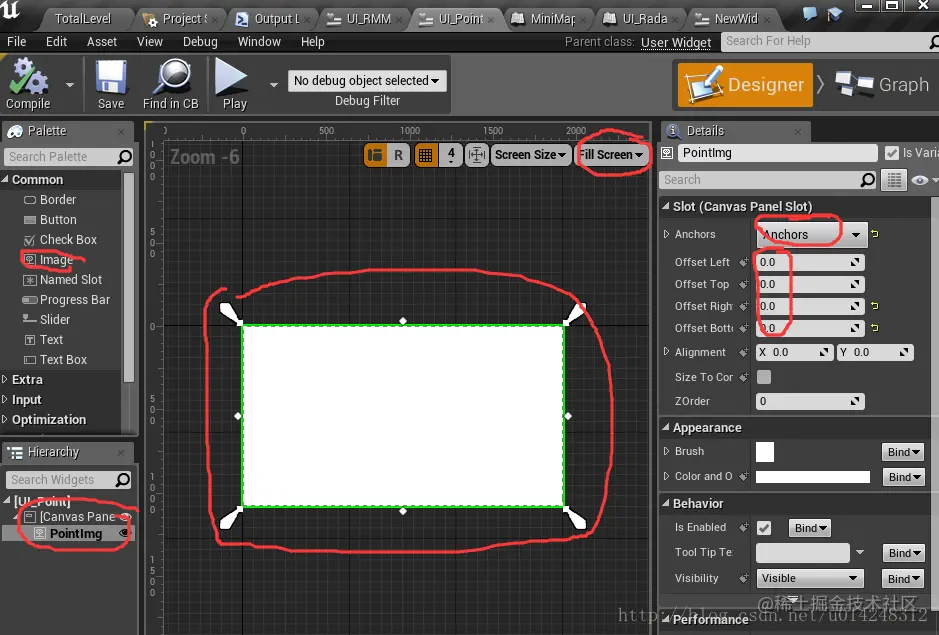Click the Brush preview swatch
This screenshot has height=635, width=939.
(765, 452)
